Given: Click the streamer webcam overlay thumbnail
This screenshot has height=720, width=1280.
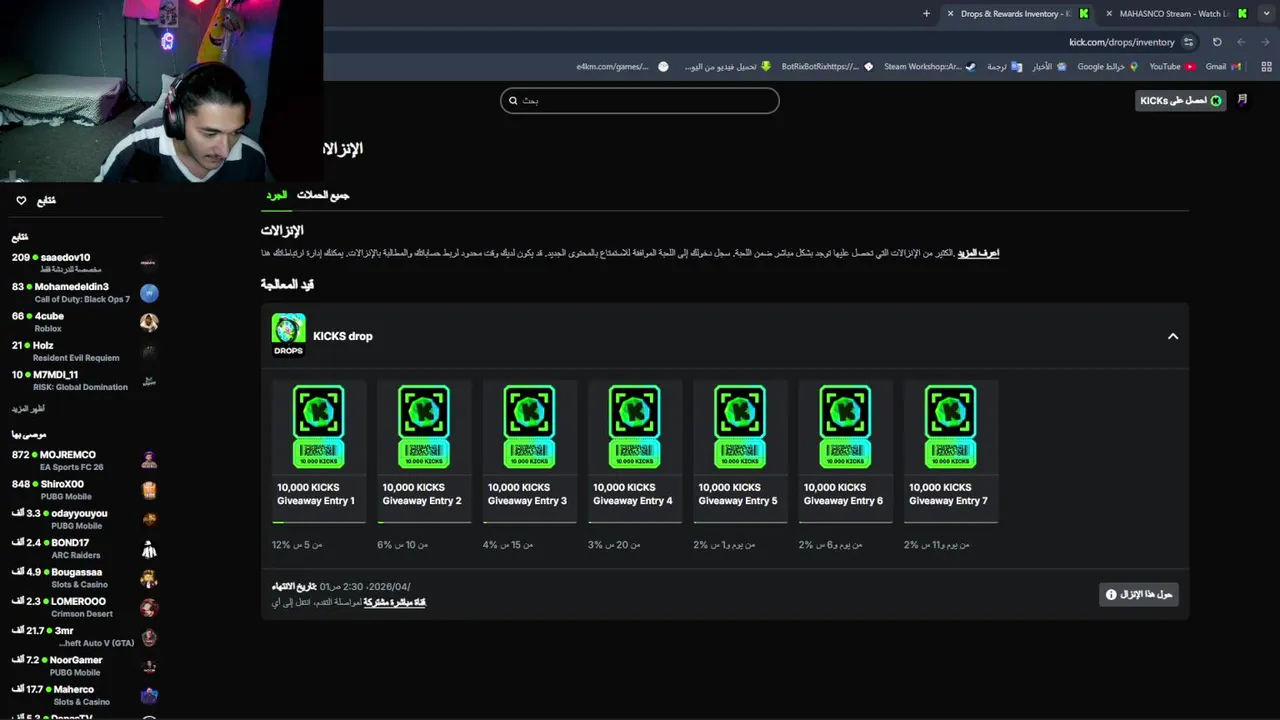Looking at the screenshot, I should click(x=161, y=91).
